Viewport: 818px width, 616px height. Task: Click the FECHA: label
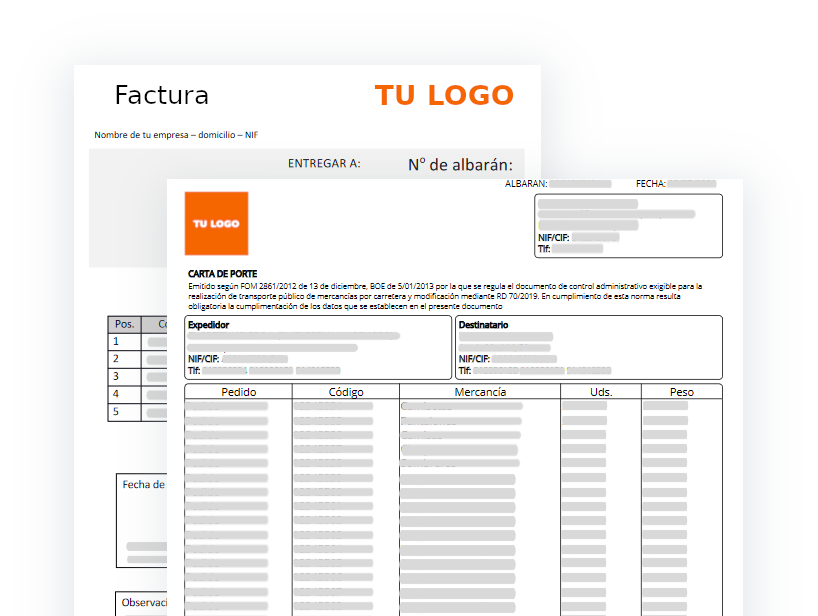651,184
